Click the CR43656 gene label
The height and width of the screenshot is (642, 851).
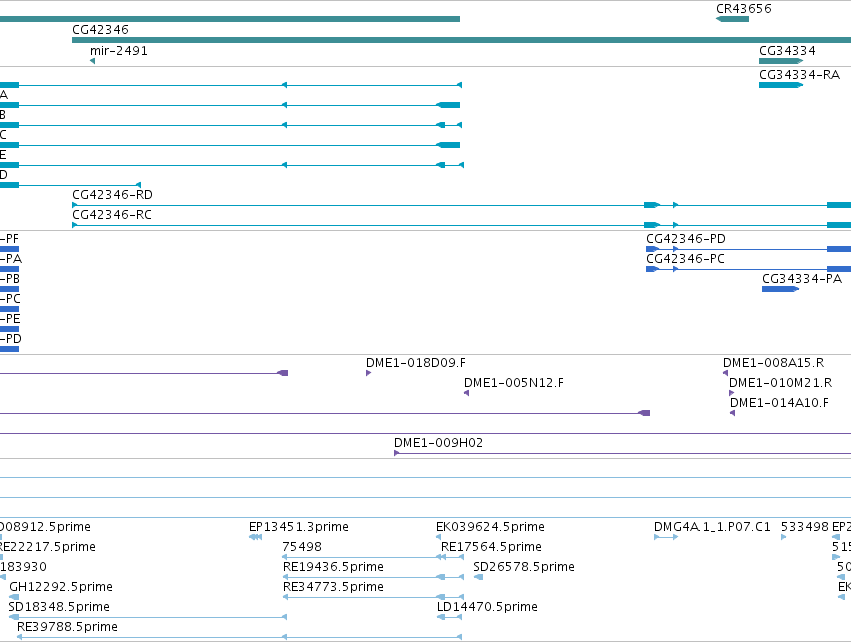[x=744, y=9]
